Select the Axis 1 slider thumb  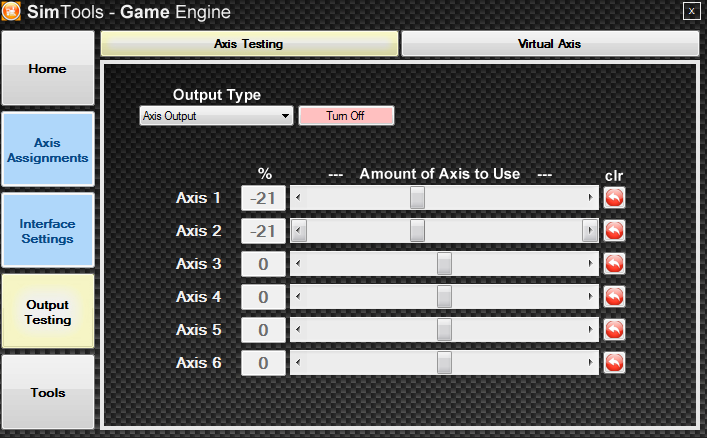417,198
